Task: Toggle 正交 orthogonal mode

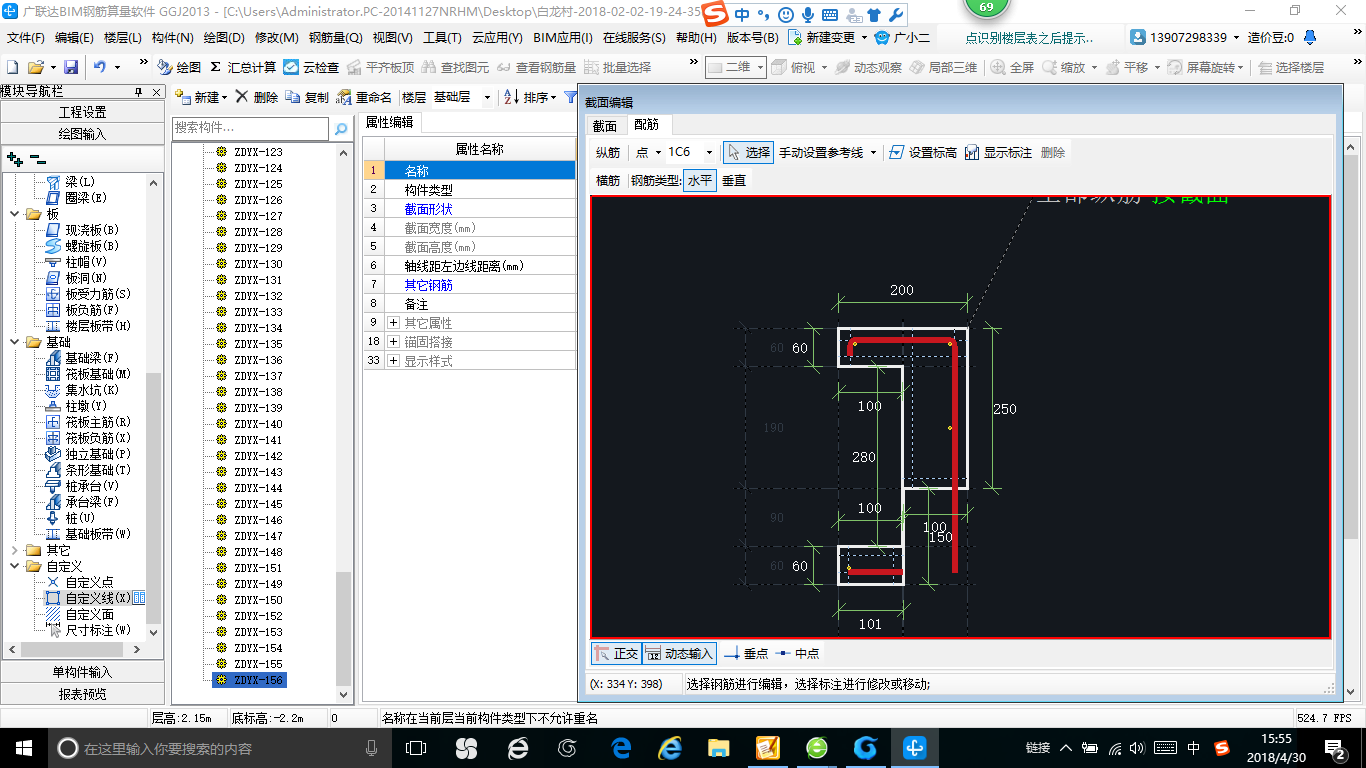Action: tap(616, 653)
